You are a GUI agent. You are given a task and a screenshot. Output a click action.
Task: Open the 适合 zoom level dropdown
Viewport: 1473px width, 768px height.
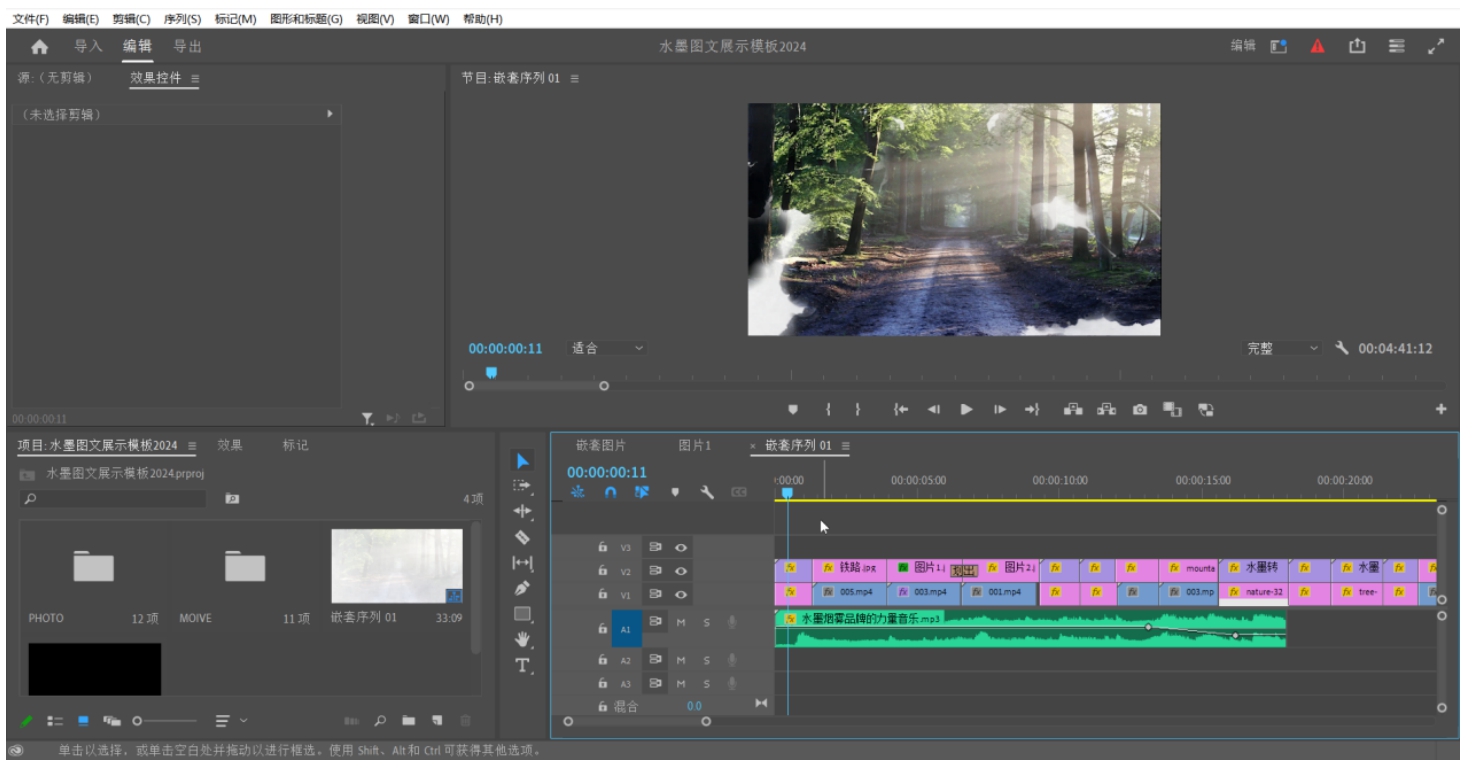coord(608,348)
